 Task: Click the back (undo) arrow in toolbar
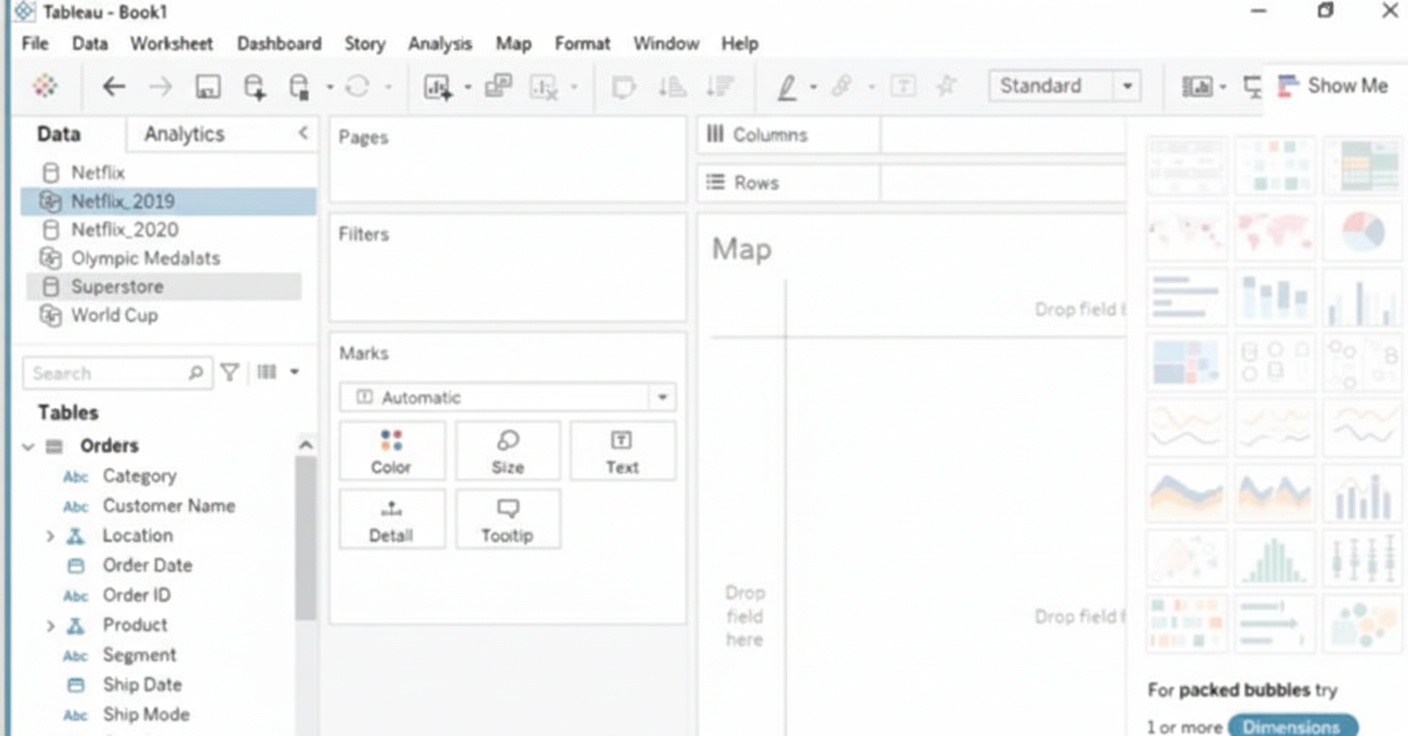pyautogui.click(x=114, y=87)
